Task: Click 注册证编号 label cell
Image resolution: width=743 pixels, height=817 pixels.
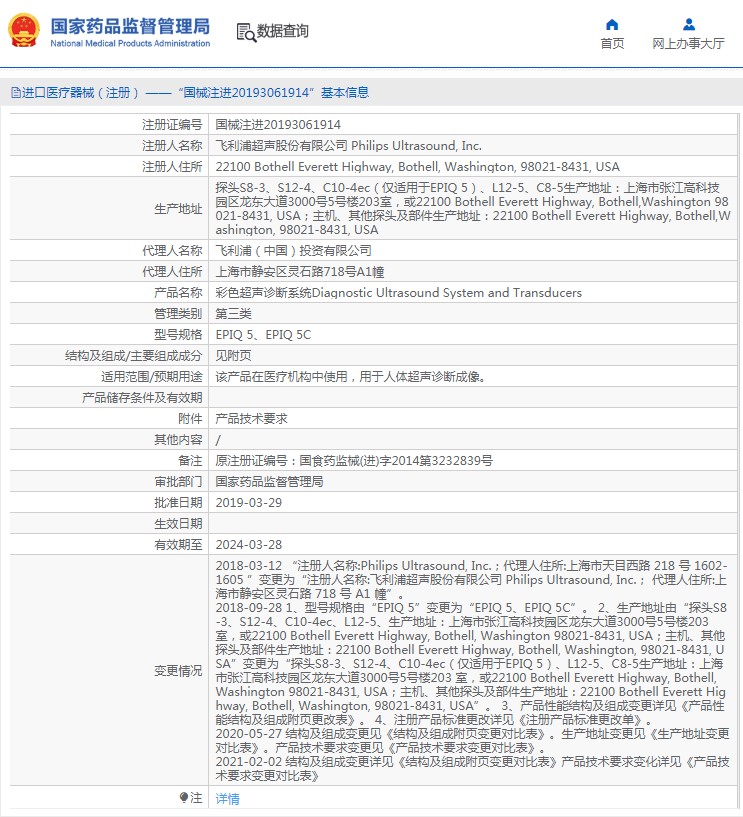Action: click(x=172, y=125)
